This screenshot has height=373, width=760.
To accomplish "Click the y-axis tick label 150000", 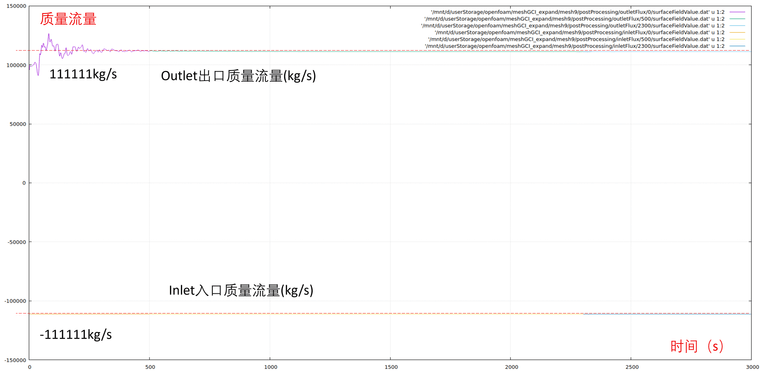I will tap(17, 6).
